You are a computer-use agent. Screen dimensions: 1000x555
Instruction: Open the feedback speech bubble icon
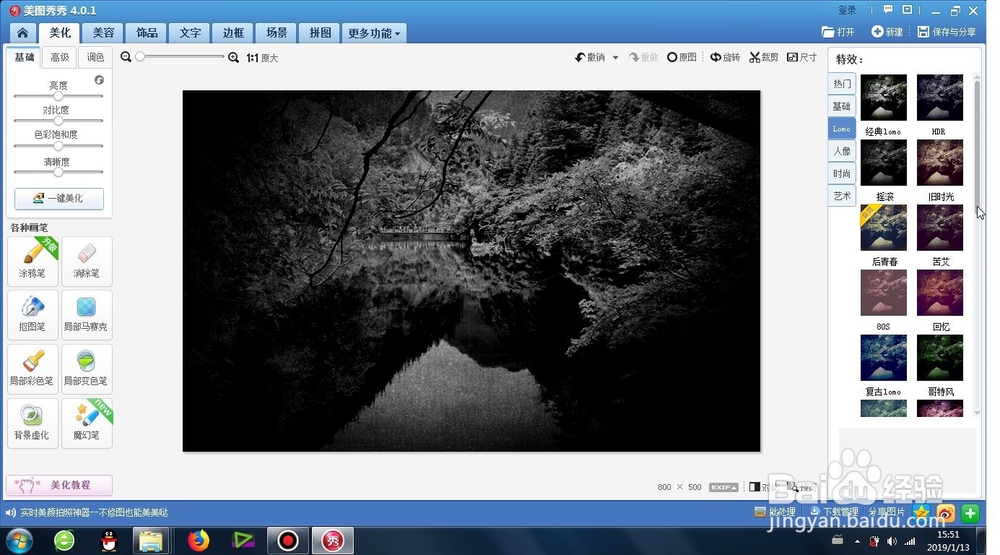888,10
